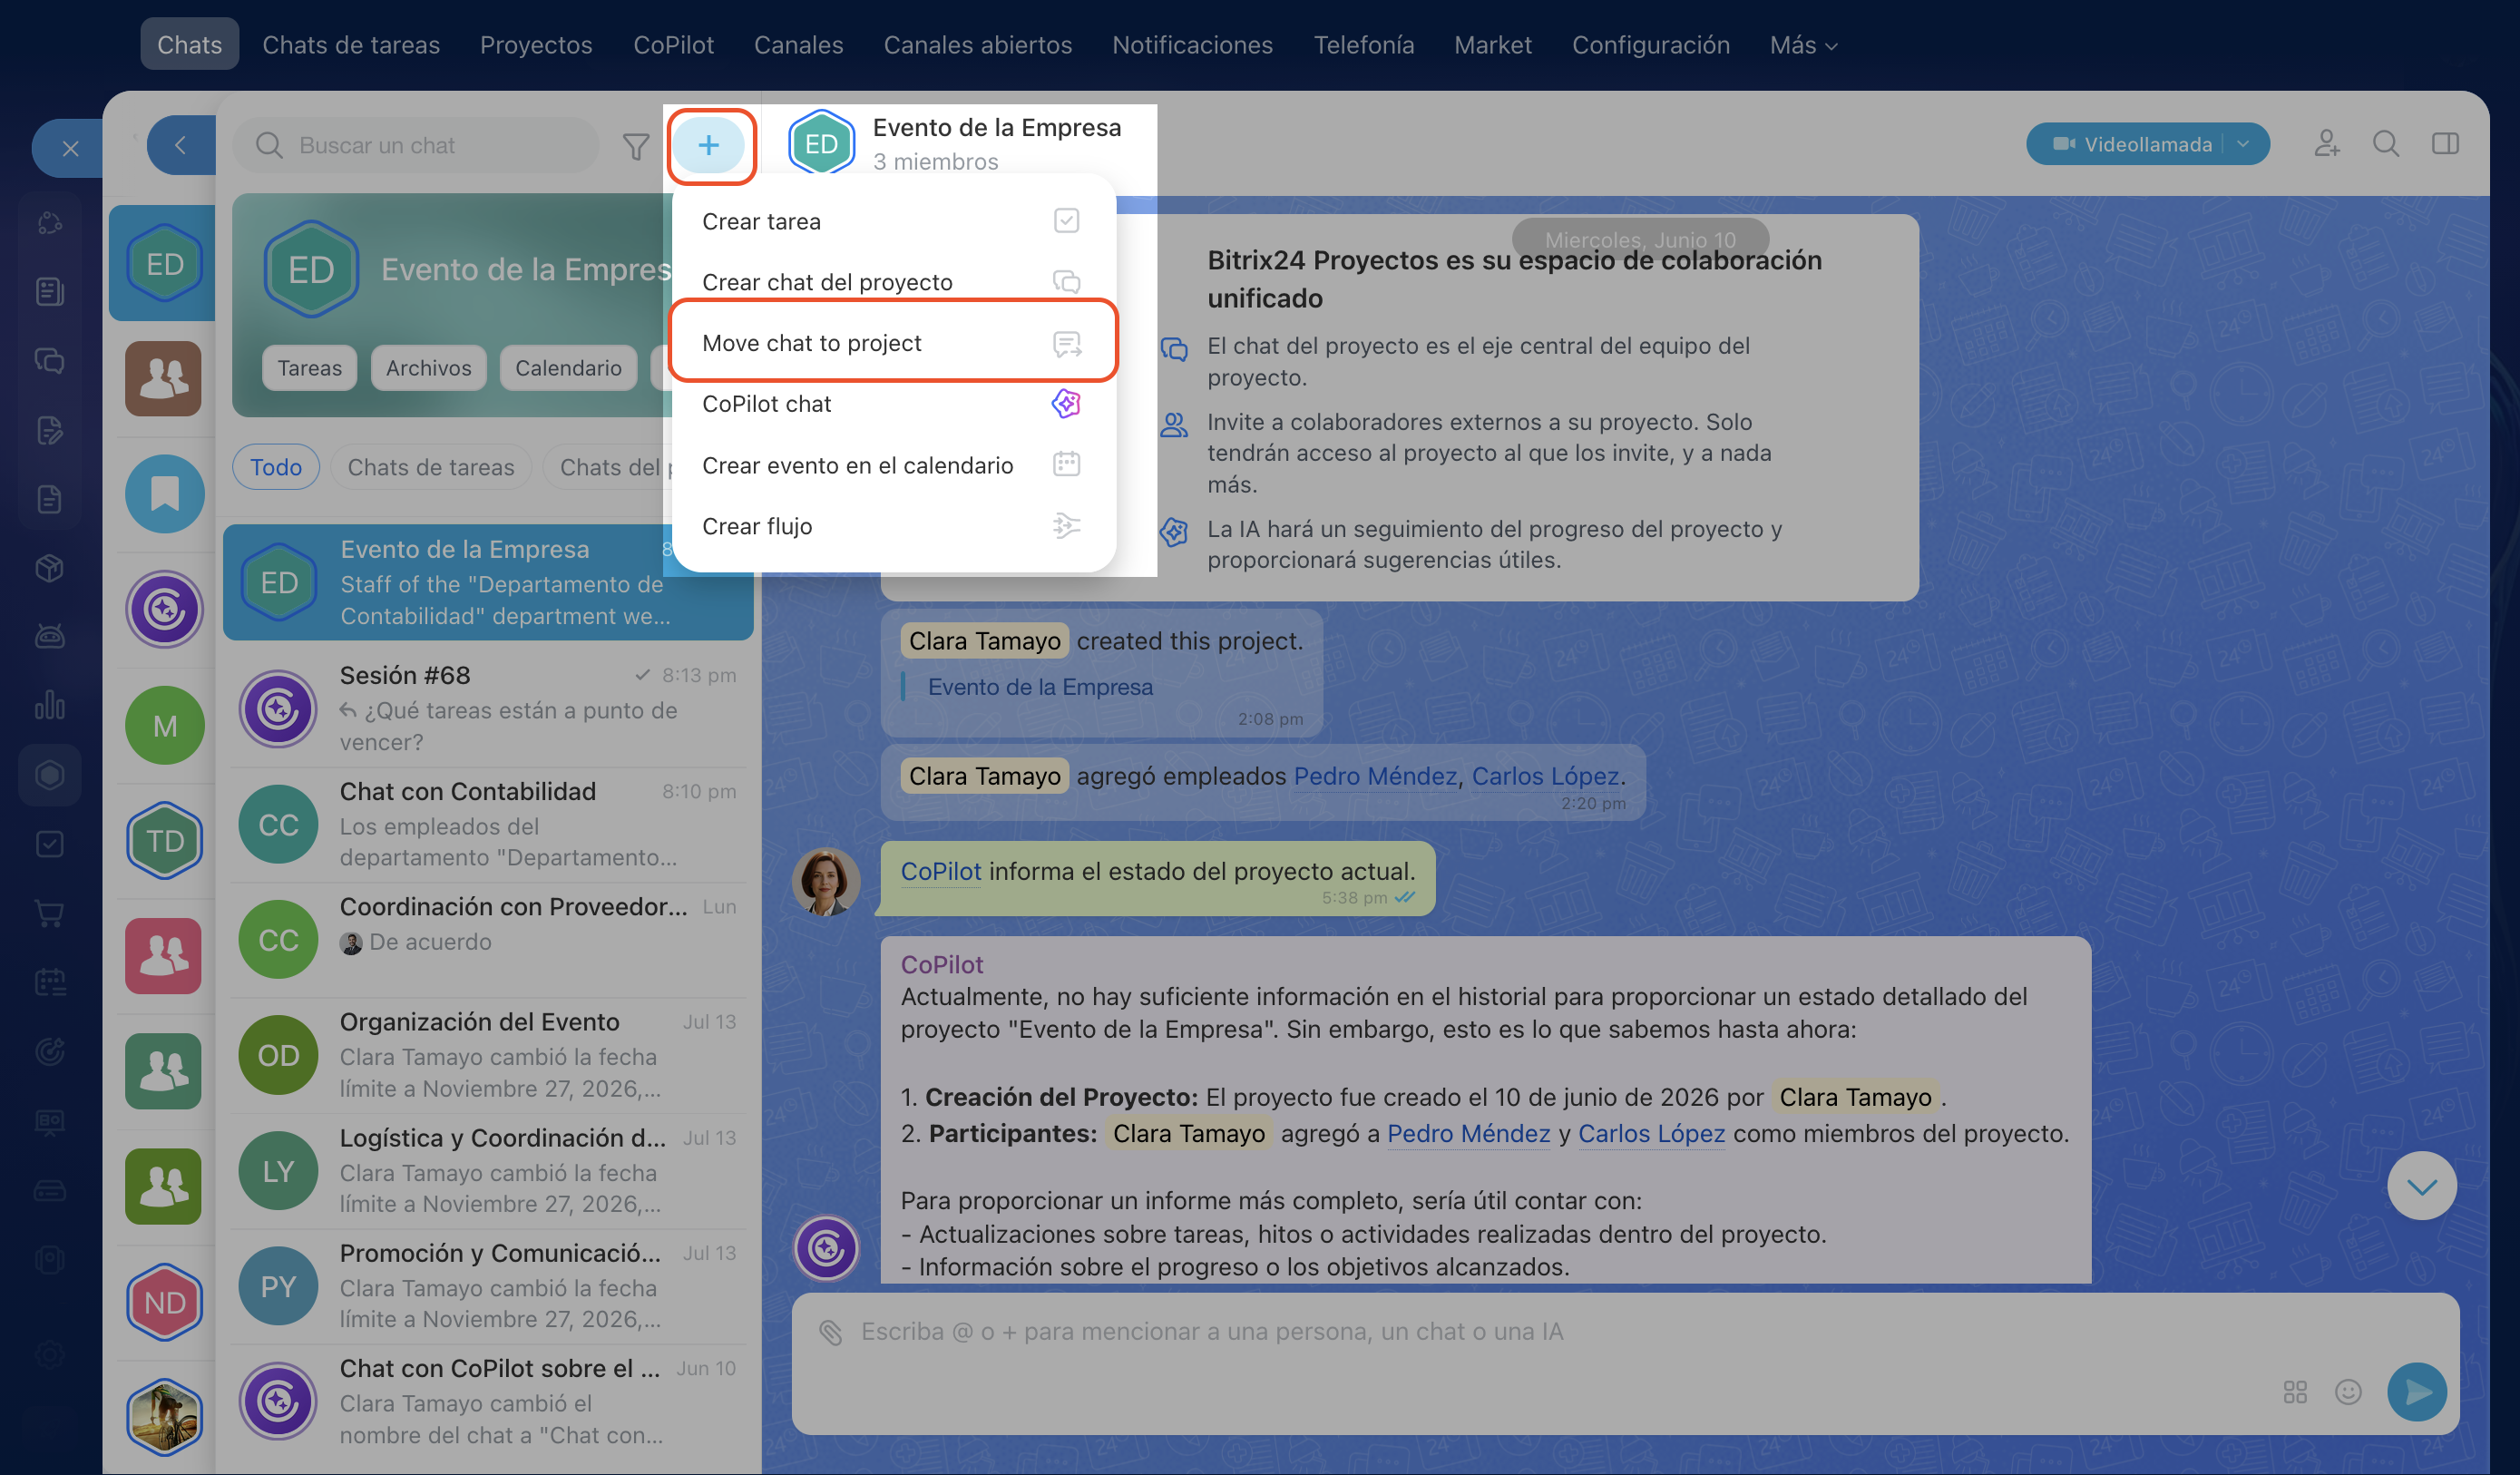Send message with the arrow button

coord(2417,1391)
